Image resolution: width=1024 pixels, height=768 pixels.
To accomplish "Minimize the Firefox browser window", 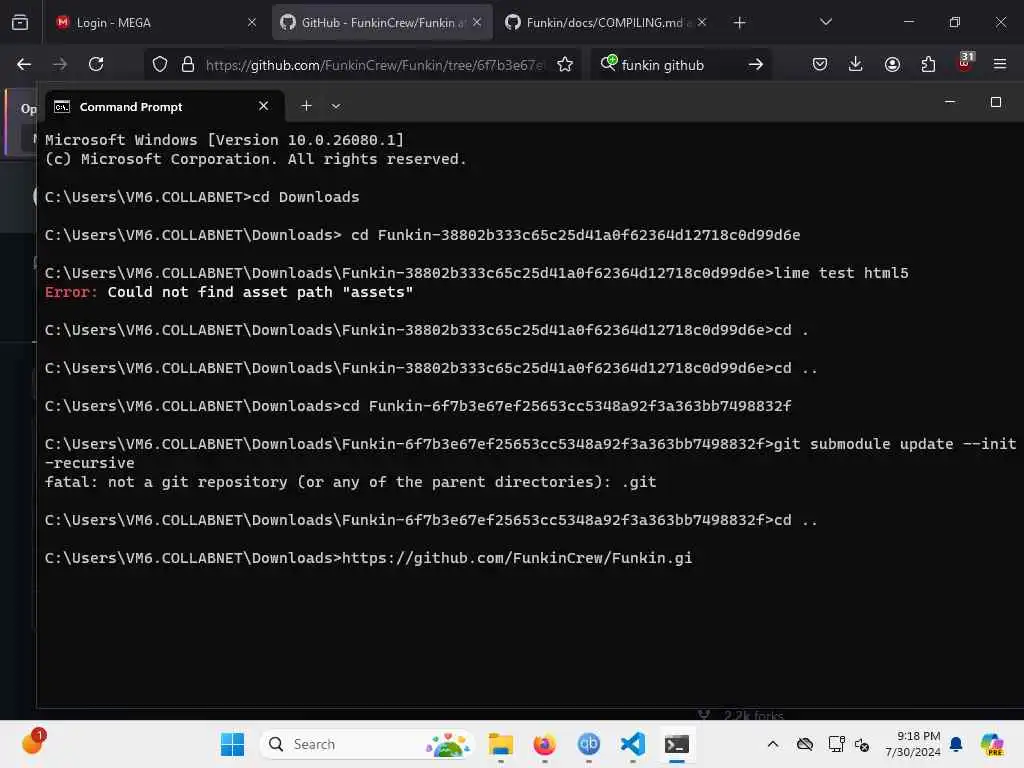I will pos(908,23).
